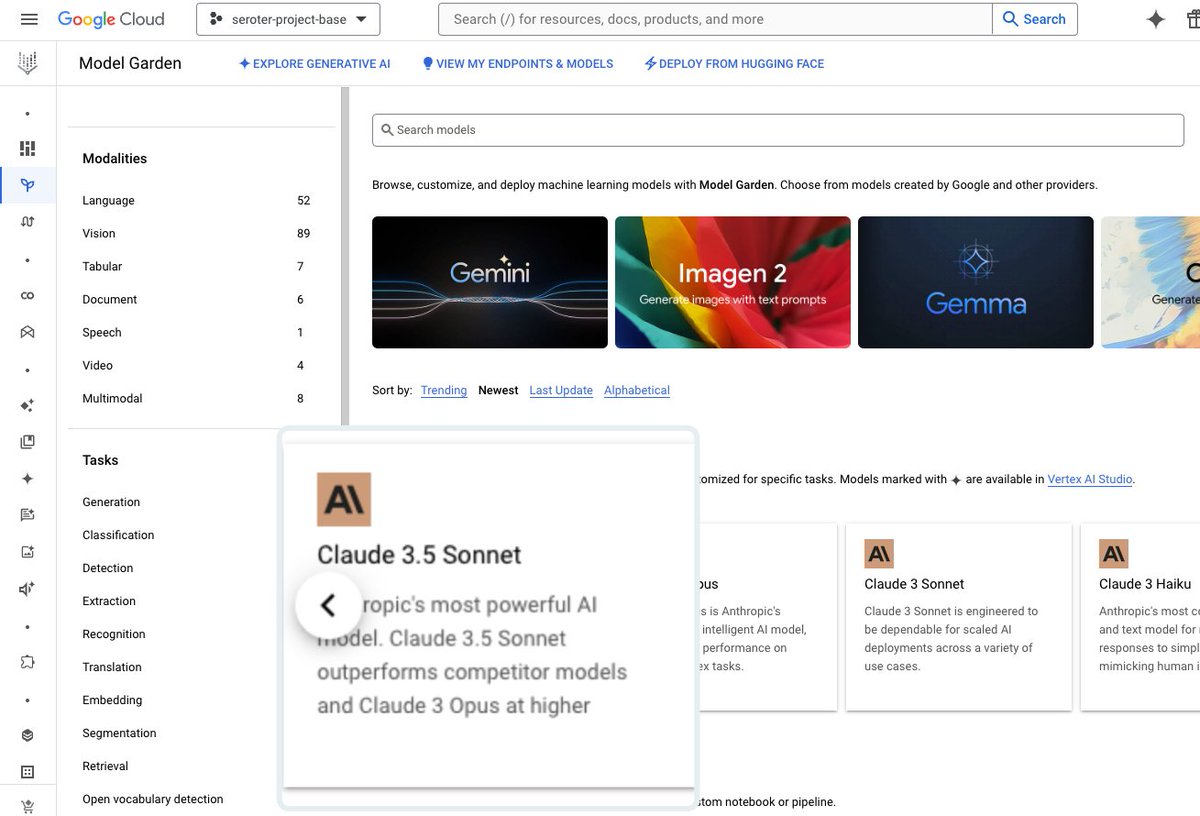Click the Tasks heading

[100, 461]
